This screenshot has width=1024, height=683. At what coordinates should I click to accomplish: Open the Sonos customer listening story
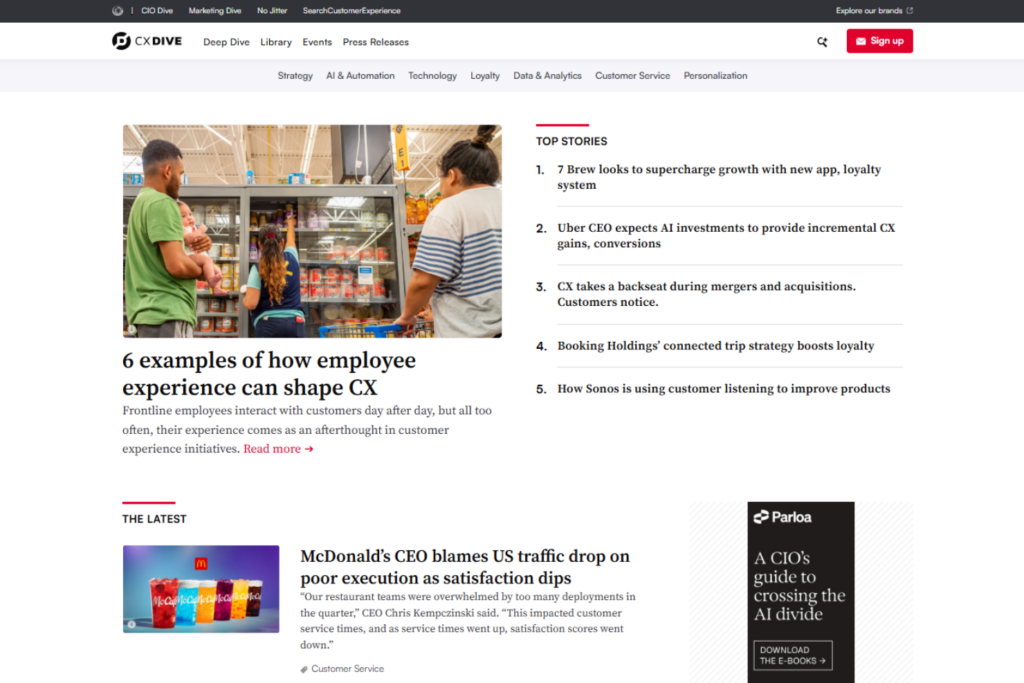pyautogui.click(x=724, y=389)
